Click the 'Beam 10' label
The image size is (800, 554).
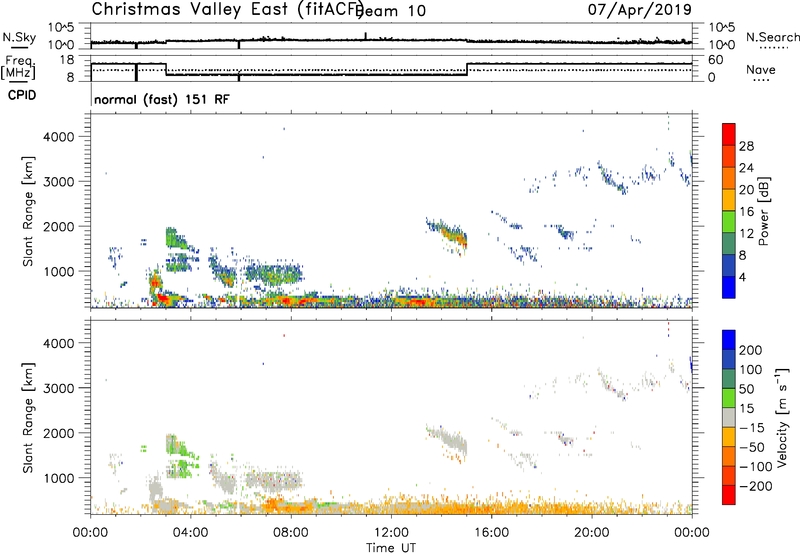392,11
